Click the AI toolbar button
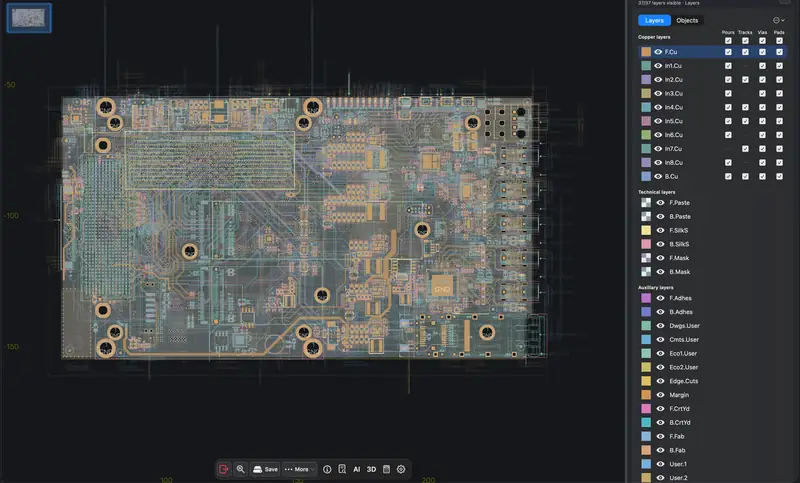The image size is (800, 483). 357,469
